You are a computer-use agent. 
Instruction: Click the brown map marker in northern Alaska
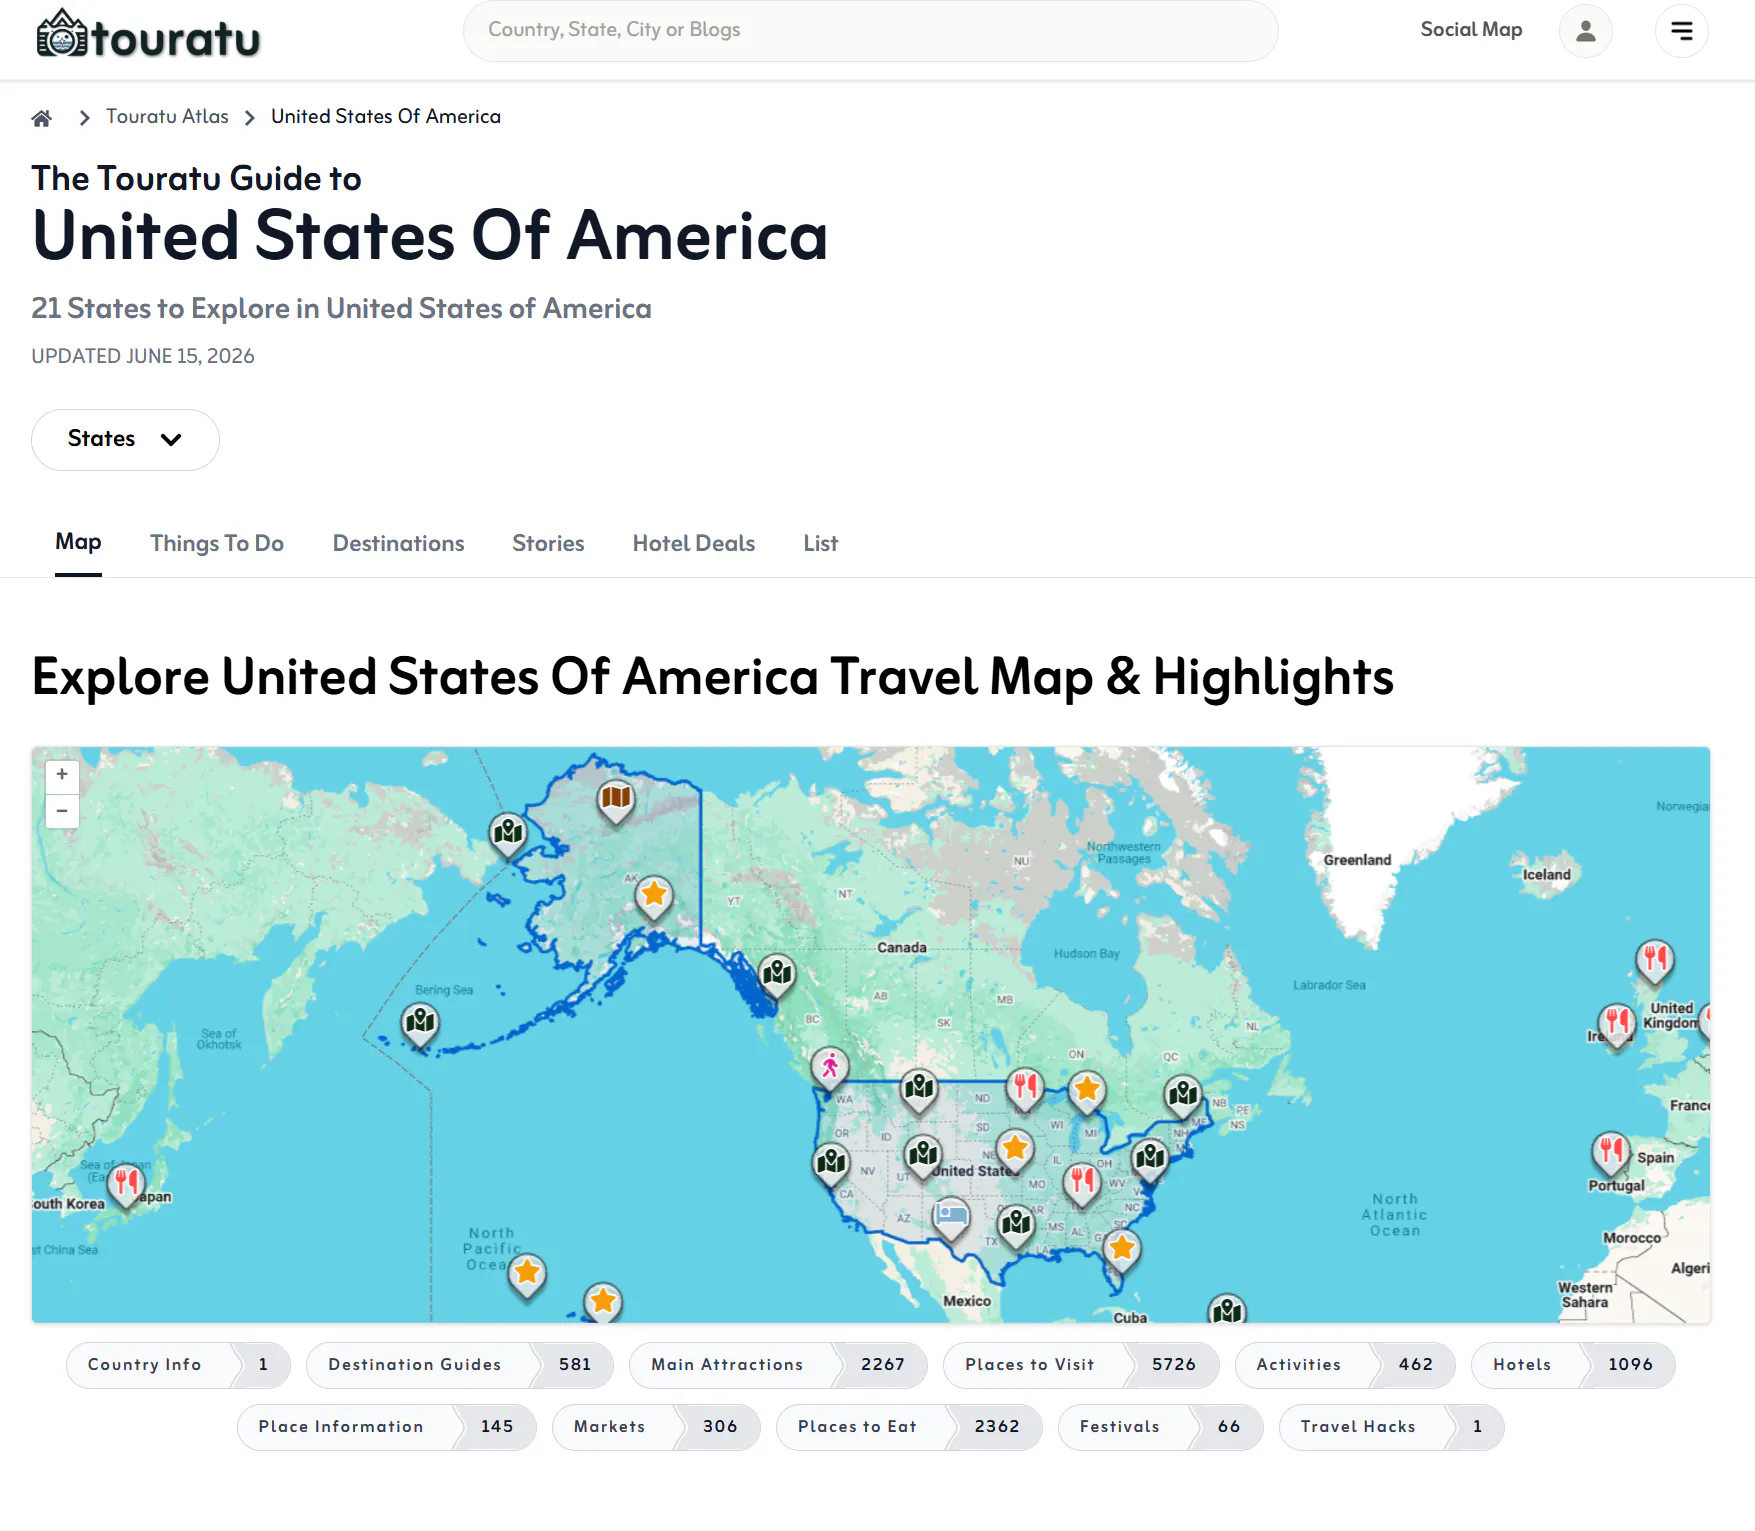point(616,800)
